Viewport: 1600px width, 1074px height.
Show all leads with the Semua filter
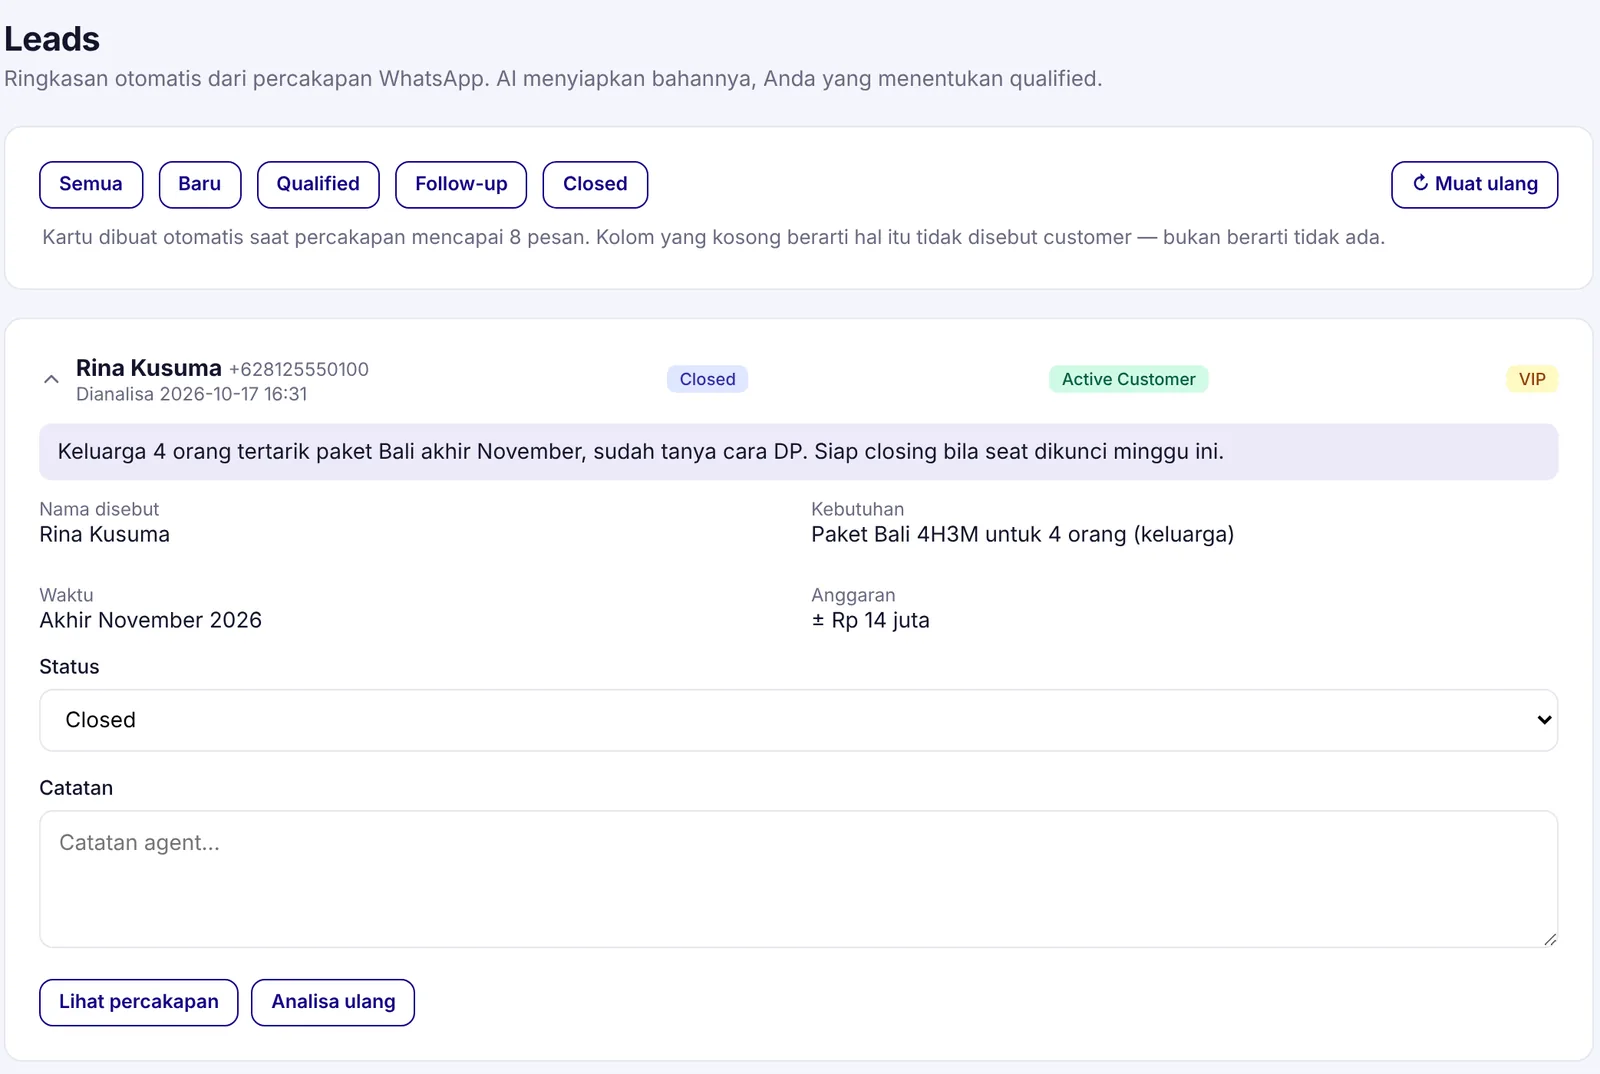pos(91,185)
